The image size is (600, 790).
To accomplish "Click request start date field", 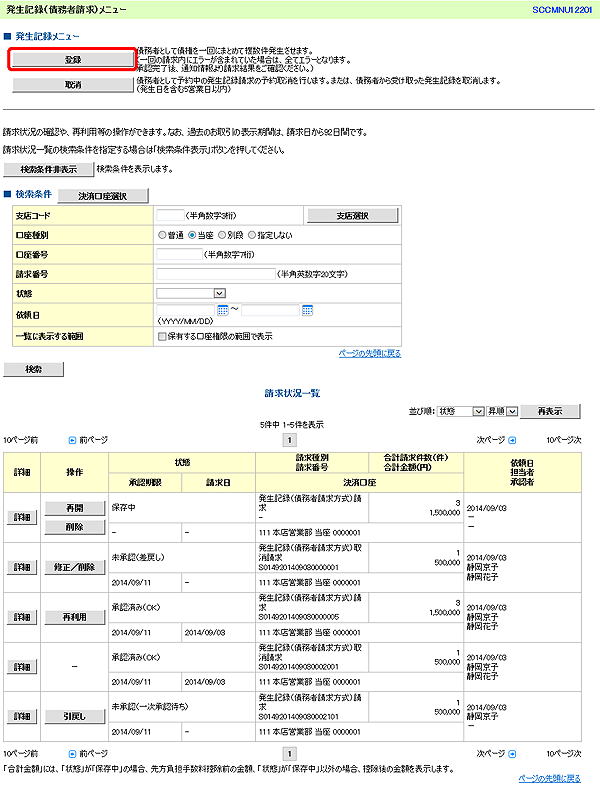I will pos(186,310).
